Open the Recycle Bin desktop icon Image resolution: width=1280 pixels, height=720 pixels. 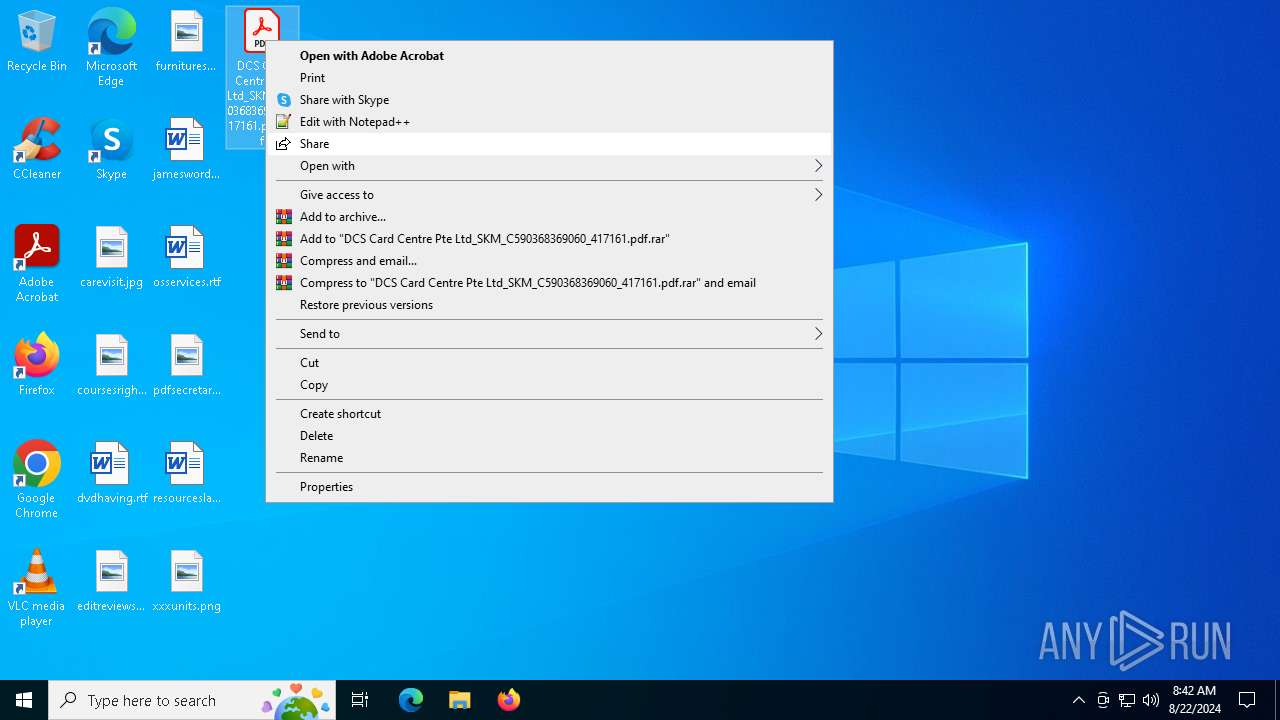pyautogui.click(x=37, y=43)
